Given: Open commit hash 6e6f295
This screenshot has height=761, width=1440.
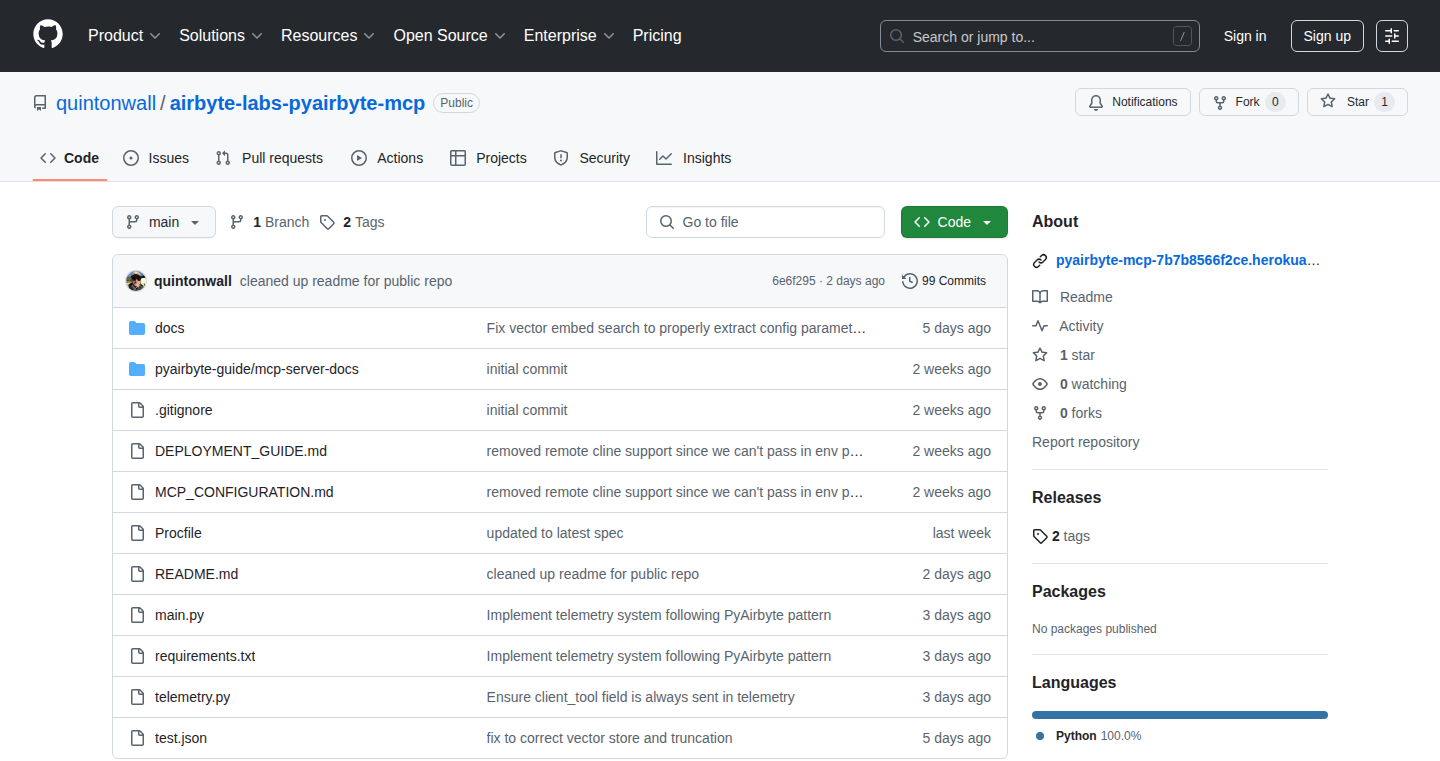Looking at the screenshot, I should tap(794, 281).
